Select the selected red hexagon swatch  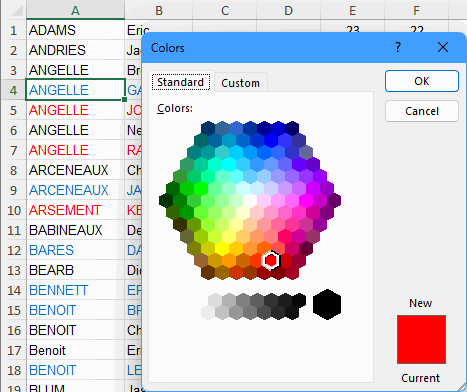point(271,260)
